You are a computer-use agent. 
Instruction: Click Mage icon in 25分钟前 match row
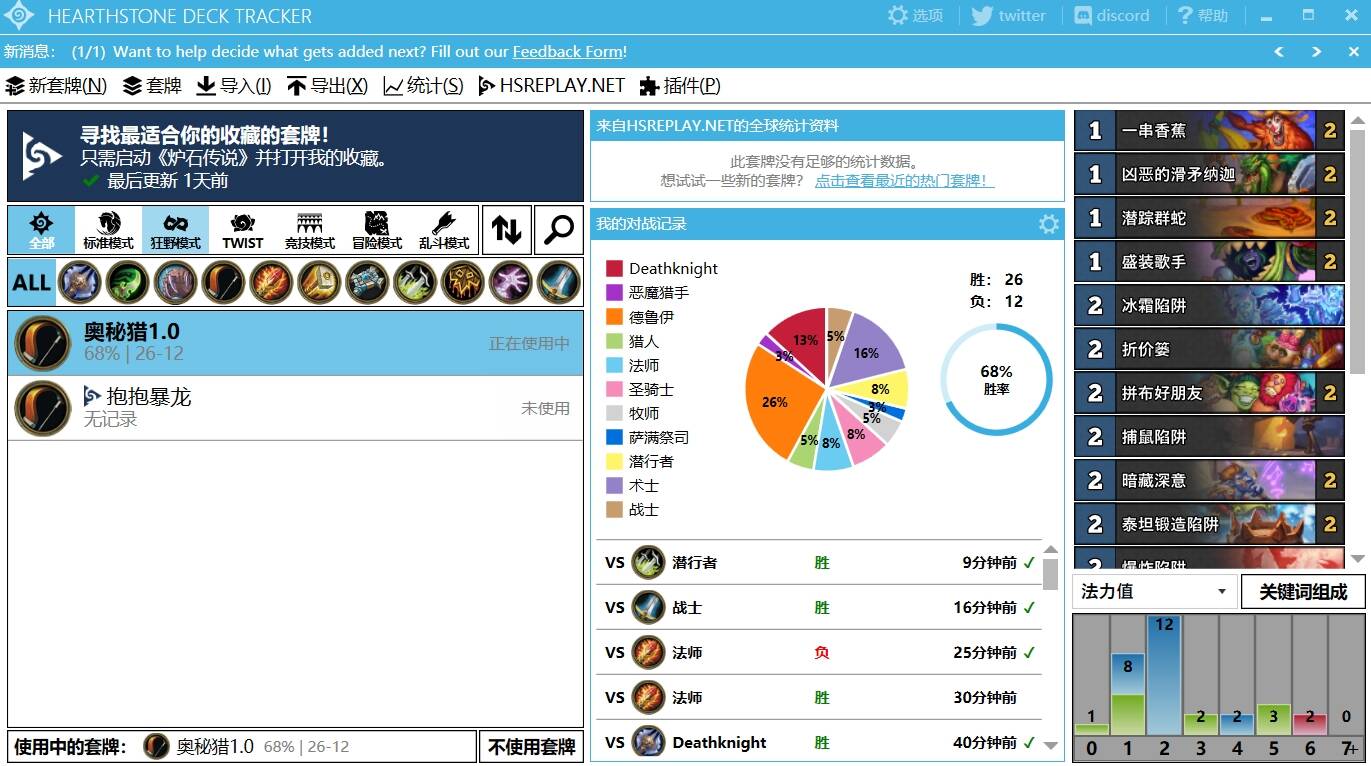649,652
